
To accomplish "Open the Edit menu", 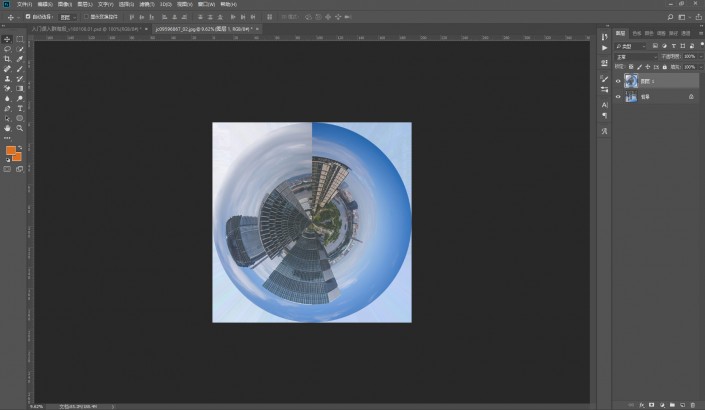I will [45, 4].
